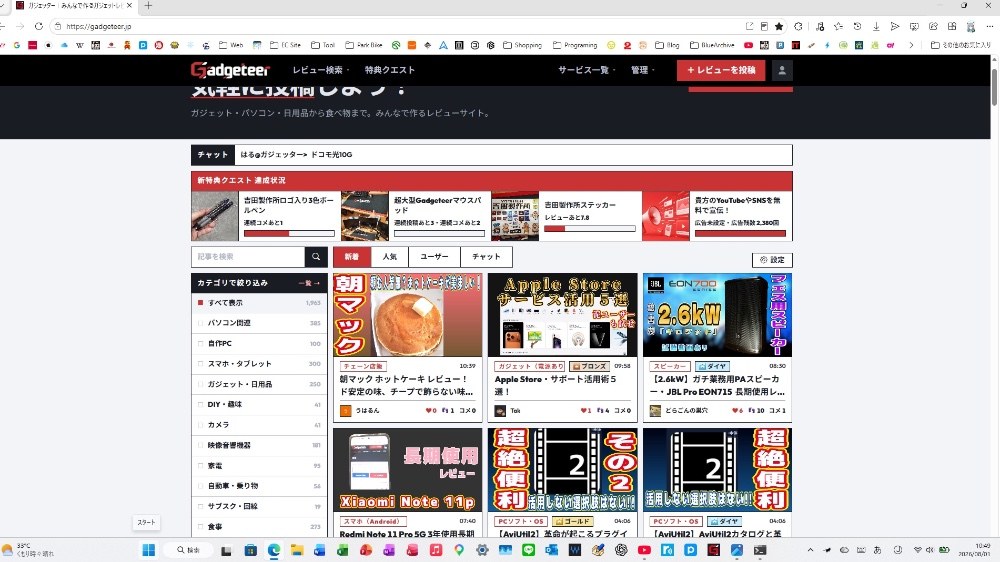Open the YouTube bookmark icon in bookmarks bar

click(748, 45)
